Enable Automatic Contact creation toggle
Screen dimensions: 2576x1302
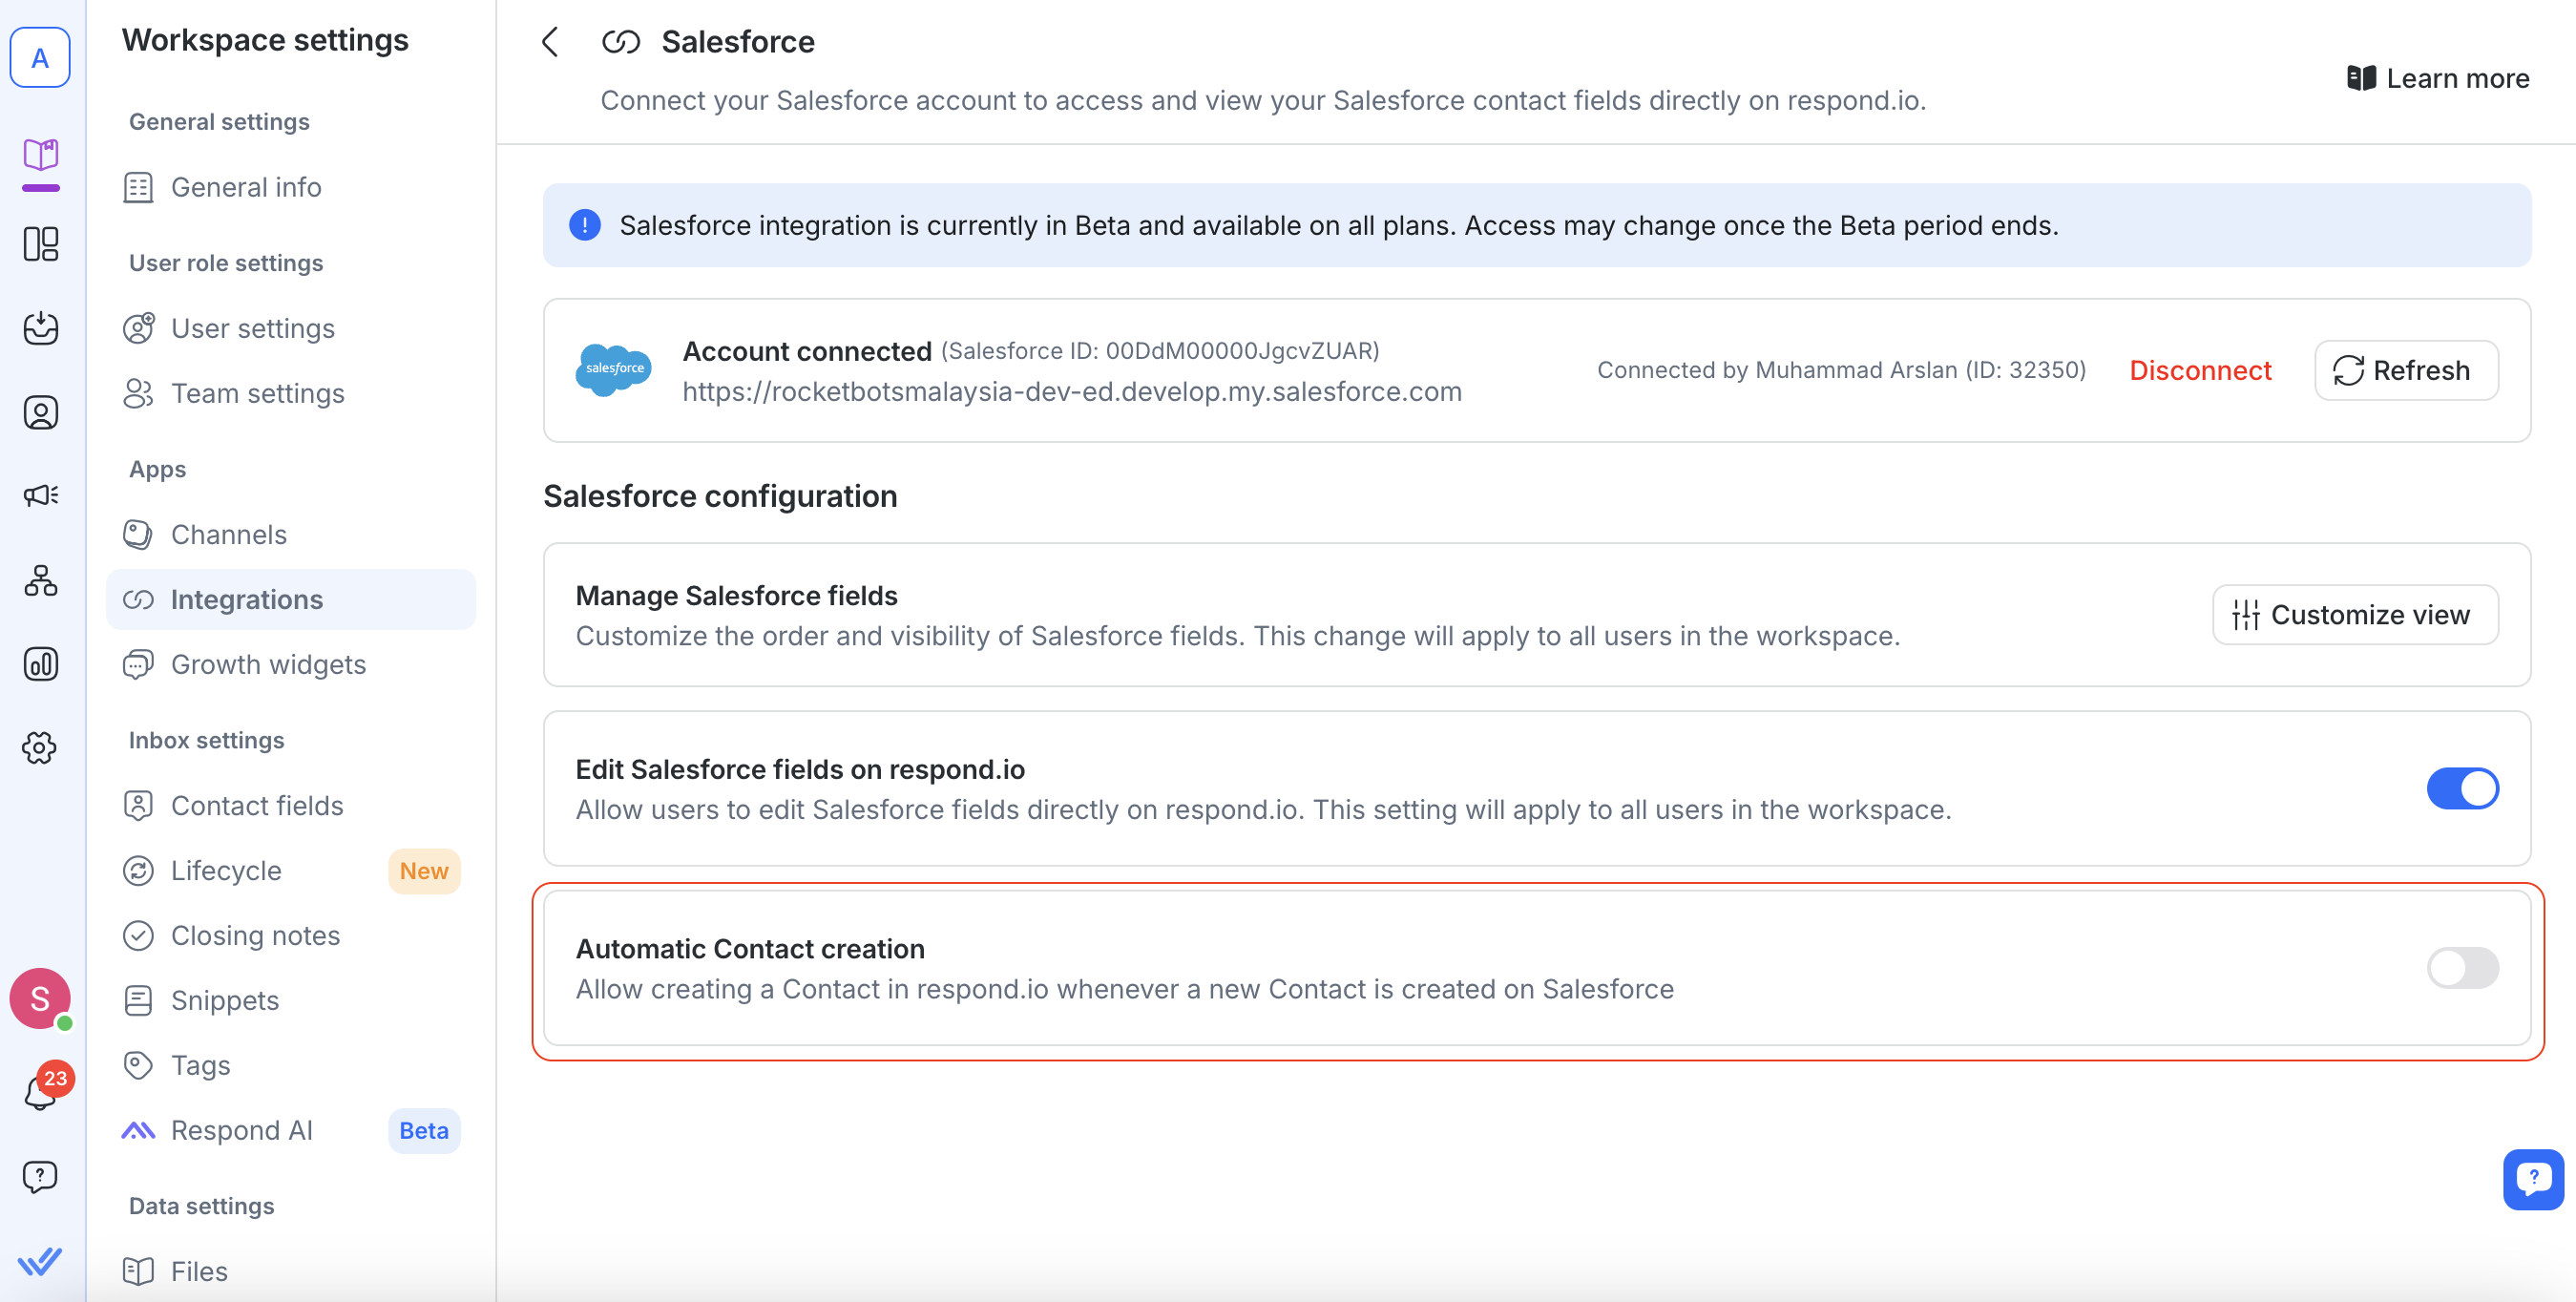point(2461,967)
